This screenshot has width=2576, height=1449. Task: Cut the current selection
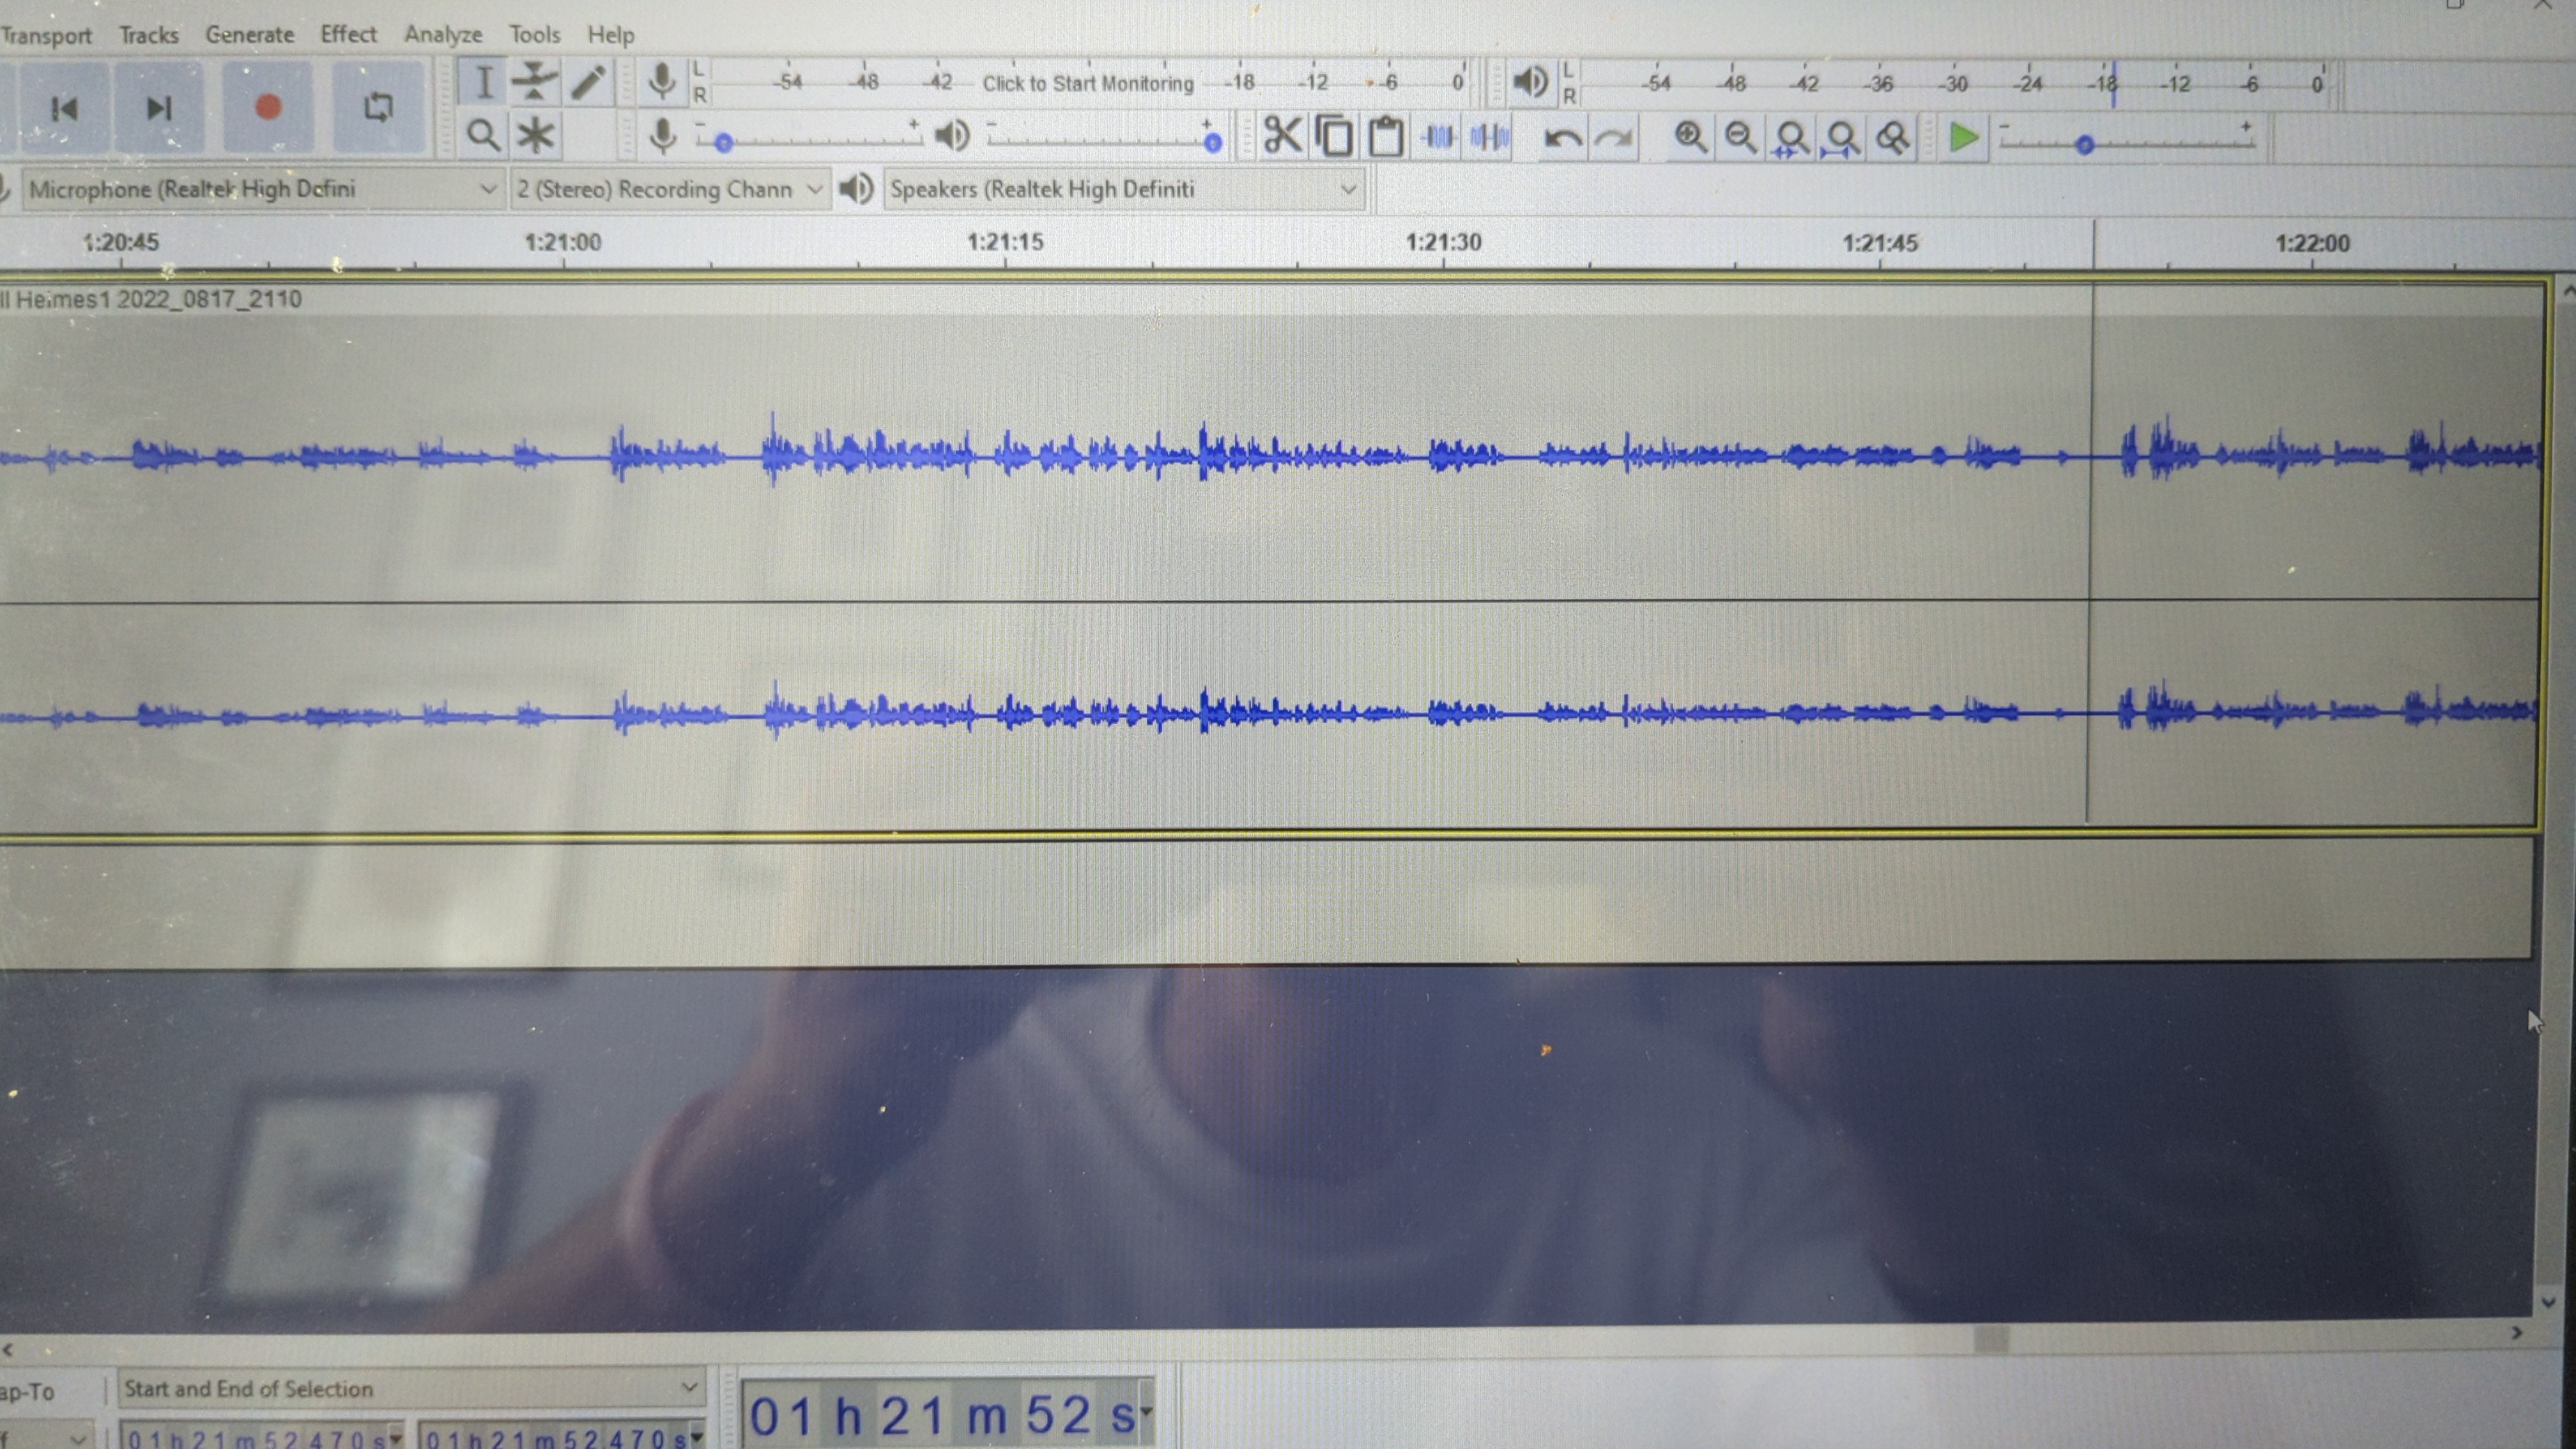click(1283, 137)
